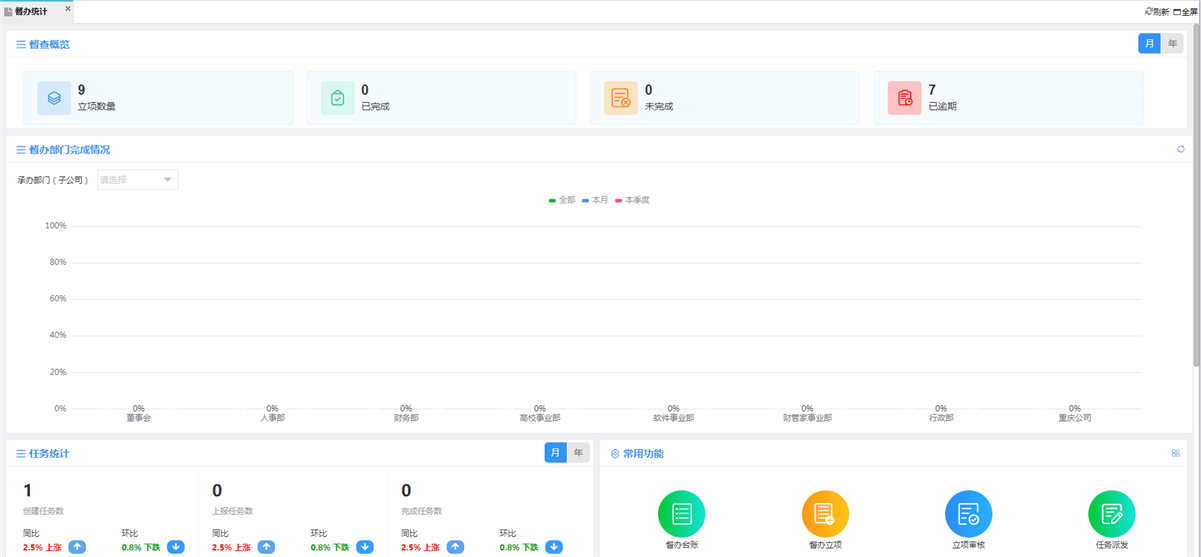Click the 刷新 button at top right
1201x557 pixels.
1156,12
